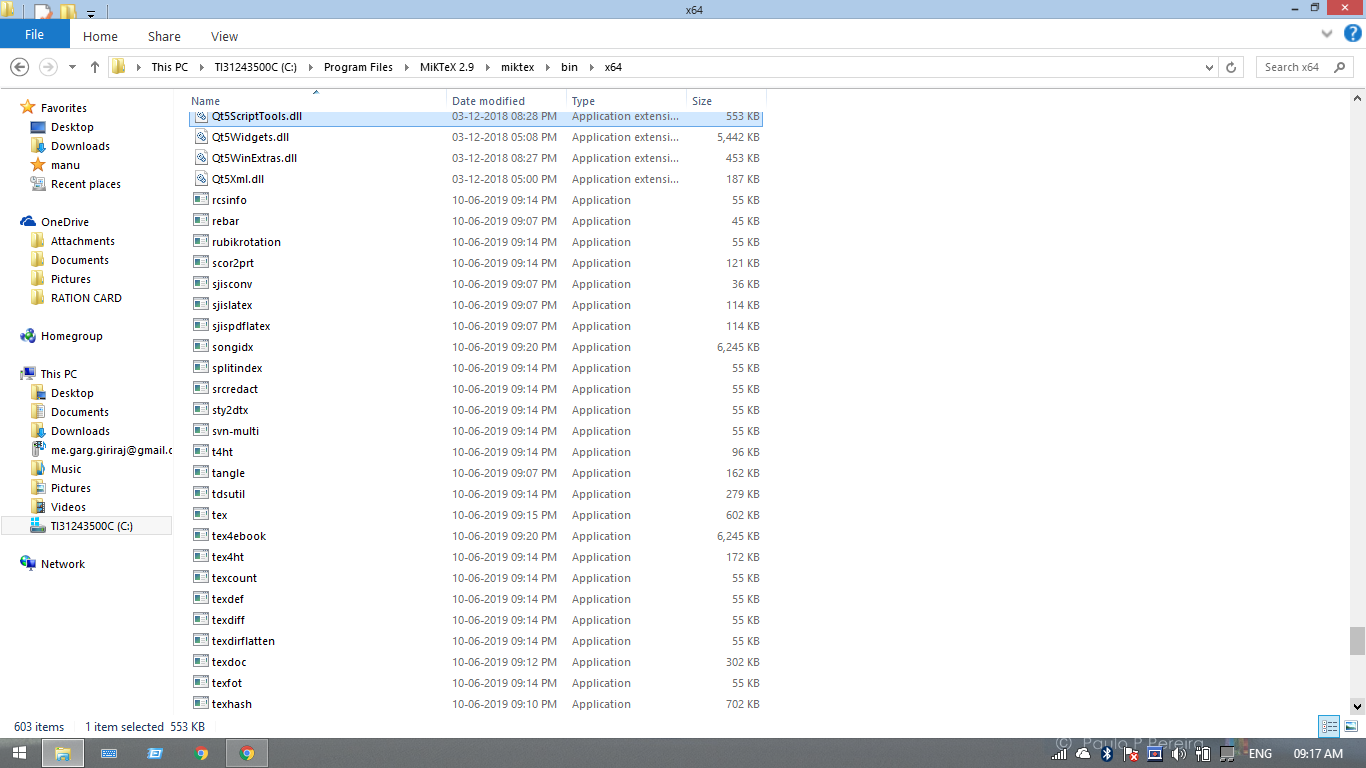Create a new folder from quick access toolbar
Viewport: 1366px width, 768px height.
pyautogui.click(x=67, y=12)
